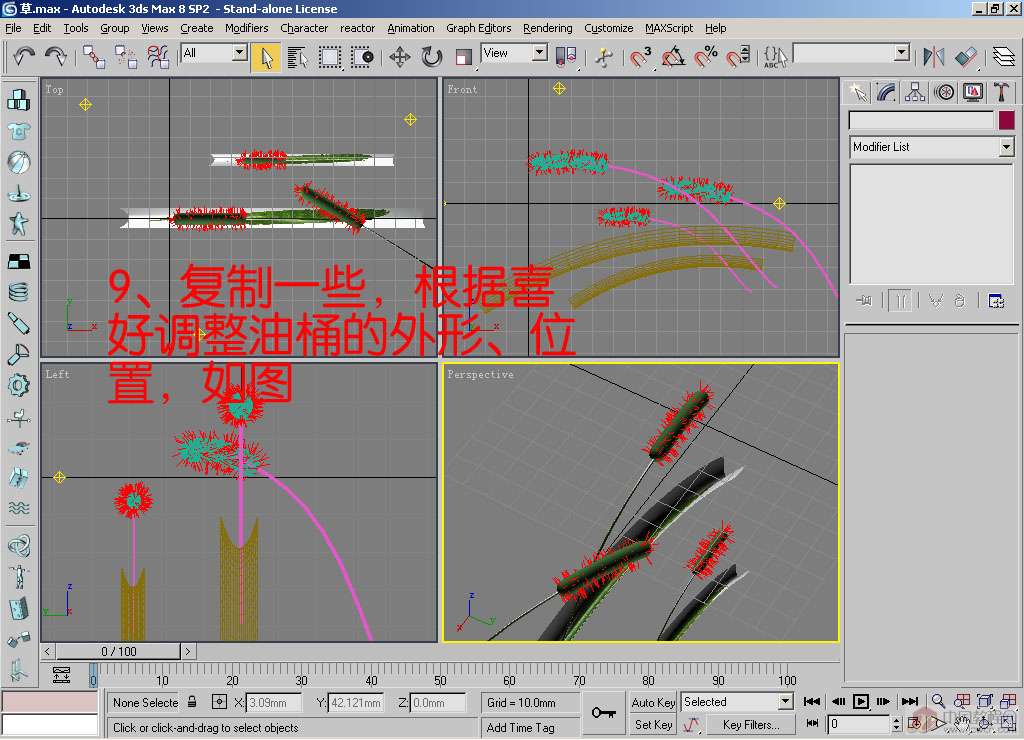Activate the Select and Rotate tool
This screenshot has height=740, width=1024.
pos(432,57)
